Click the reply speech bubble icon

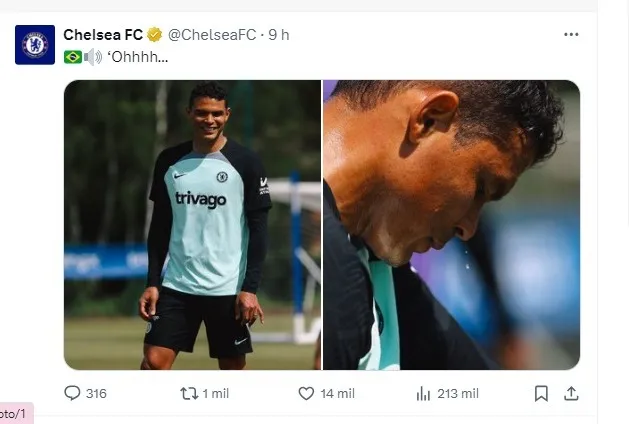pos(72,393)
